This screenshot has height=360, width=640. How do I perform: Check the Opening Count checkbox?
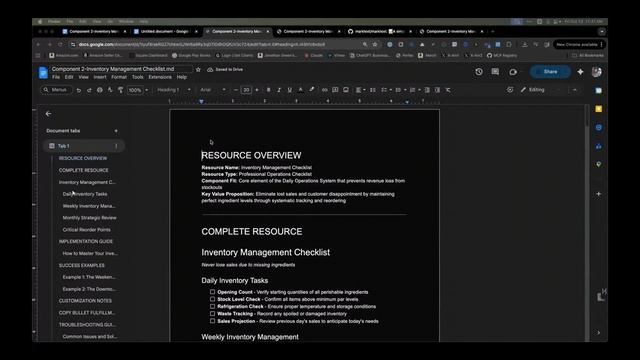(x=212, y=292)
